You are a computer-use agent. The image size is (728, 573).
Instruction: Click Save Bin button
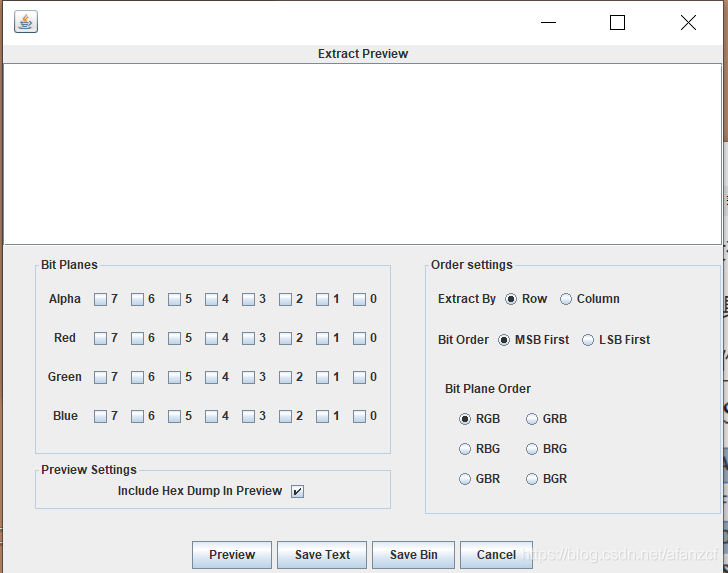tap(413, 555)
